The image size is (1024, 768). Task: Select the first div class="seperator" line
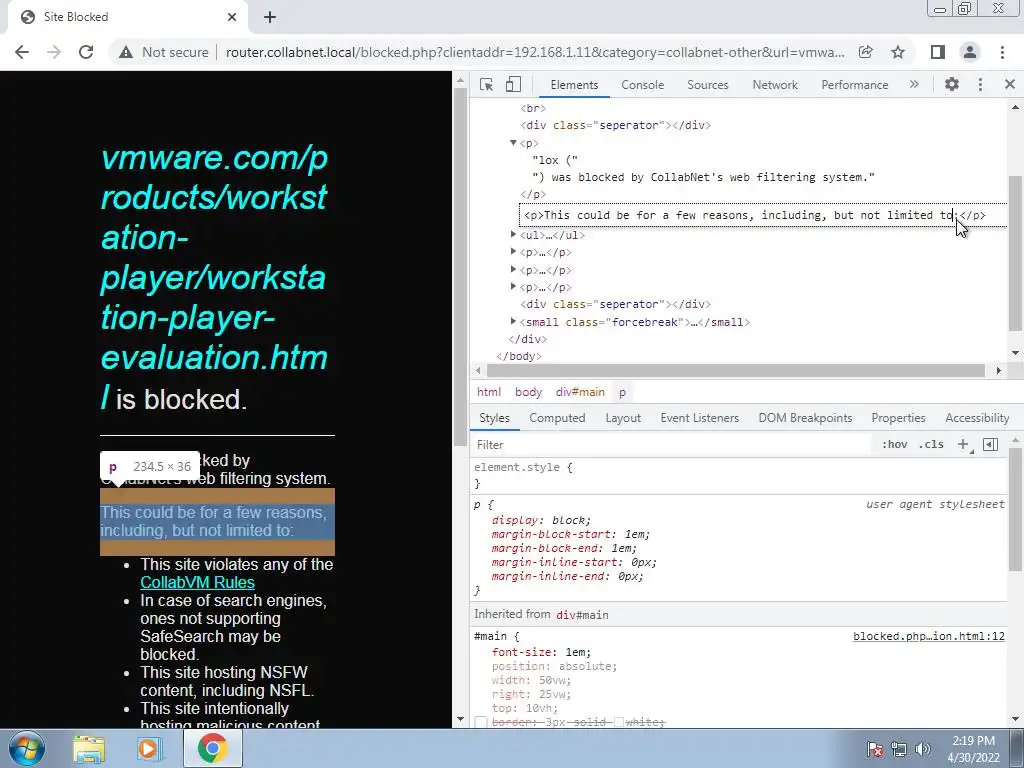[x=616, y=125]
